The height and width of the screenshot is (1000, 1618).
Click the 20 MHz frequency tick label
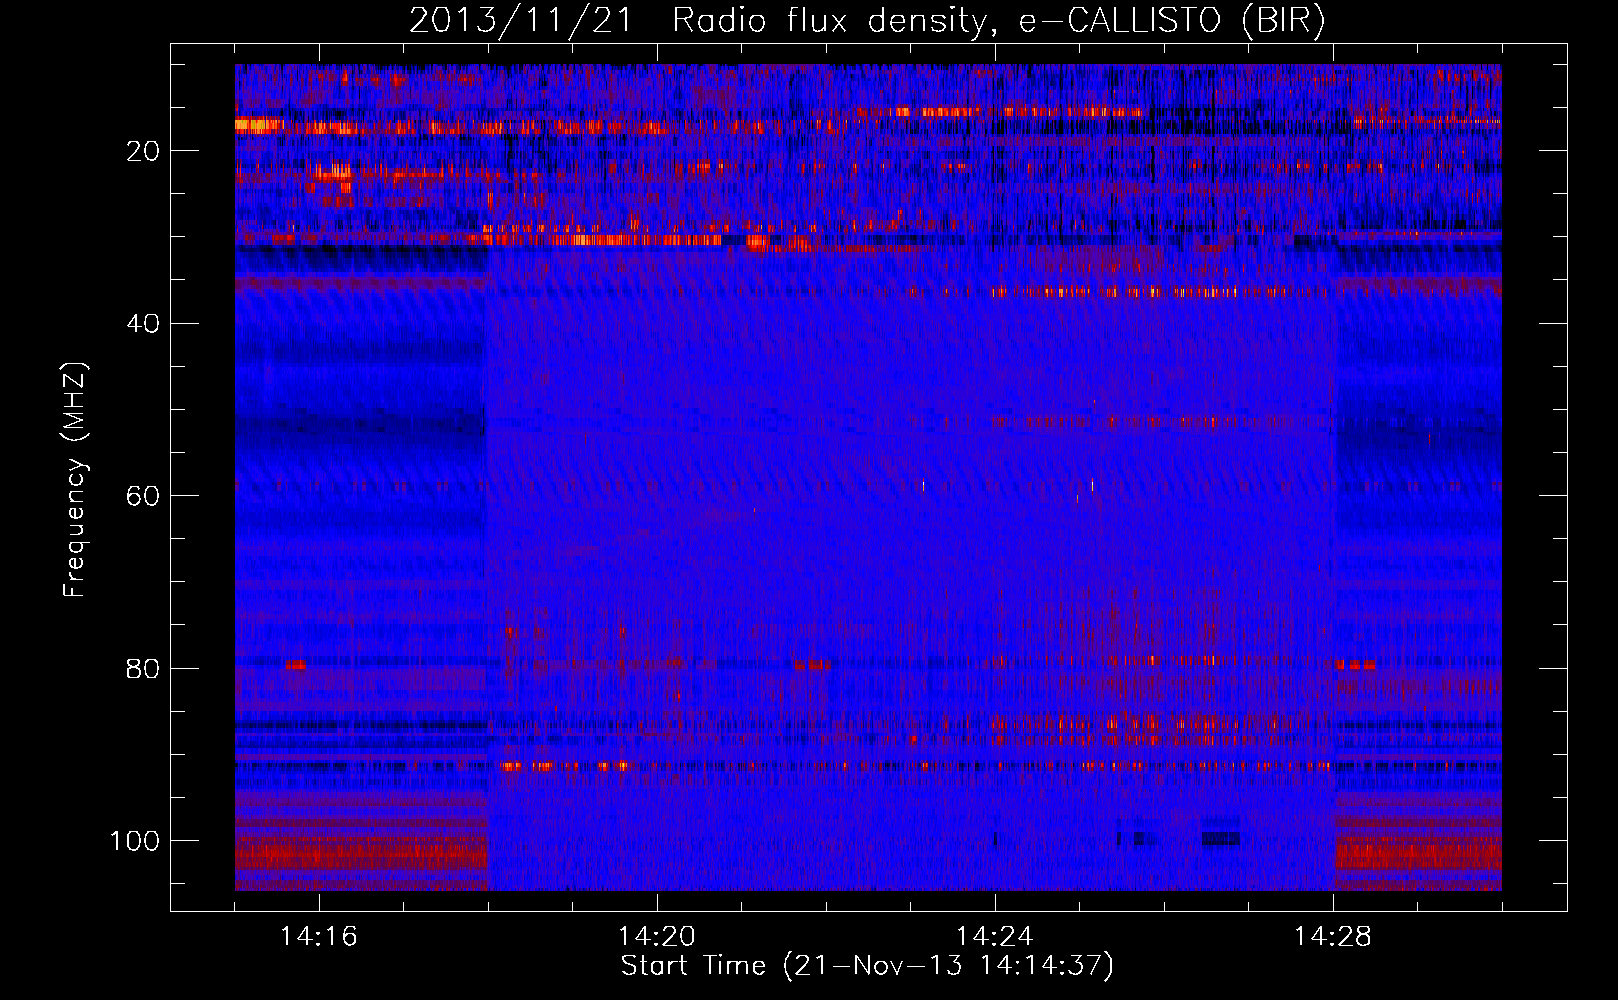pyautogui.click(x=144, y=151)
